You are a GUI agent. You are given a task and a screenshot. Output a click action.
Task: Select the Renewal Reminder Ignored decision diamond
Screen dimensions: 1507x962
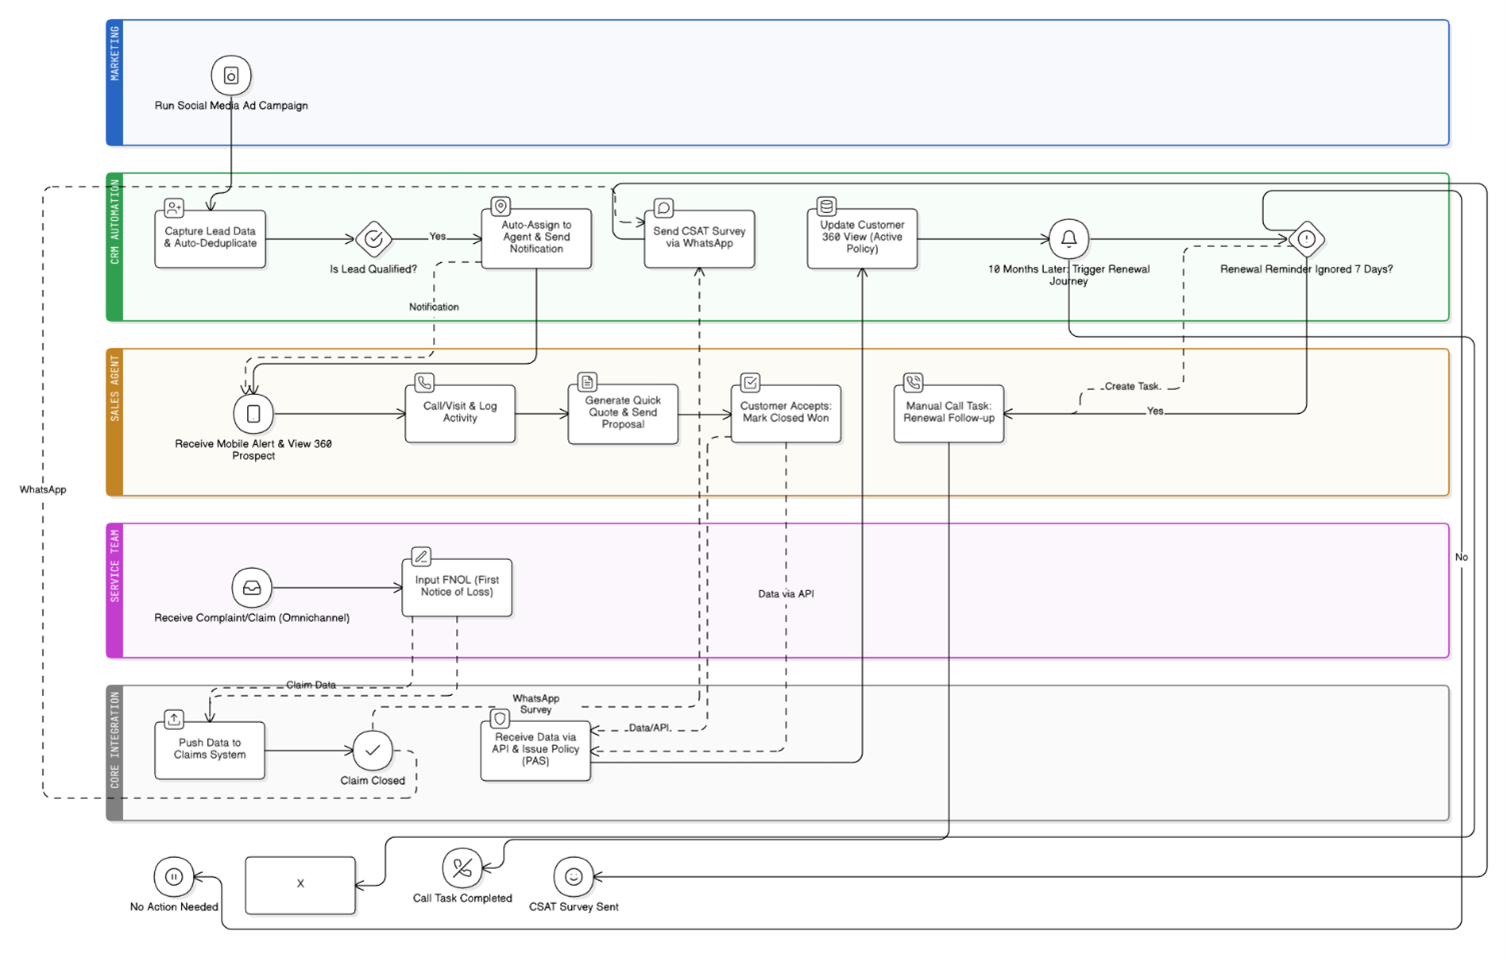click(1306, 239)
